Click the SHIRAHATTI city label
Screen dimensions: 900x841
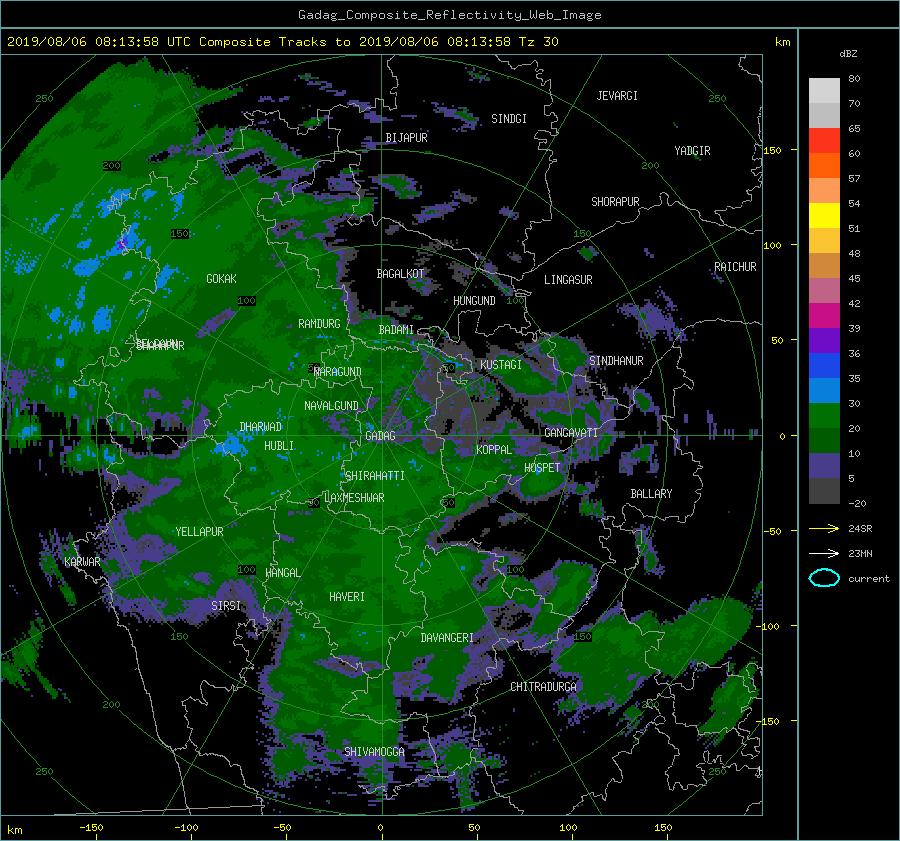point(375,476)
